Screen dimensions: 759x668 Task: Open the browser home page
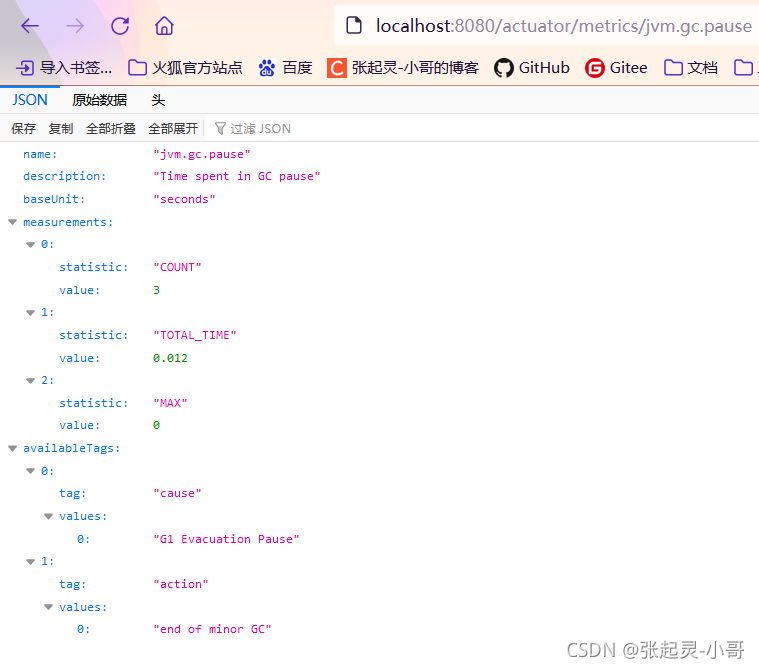pyautogui.click(x=164, y=26)
